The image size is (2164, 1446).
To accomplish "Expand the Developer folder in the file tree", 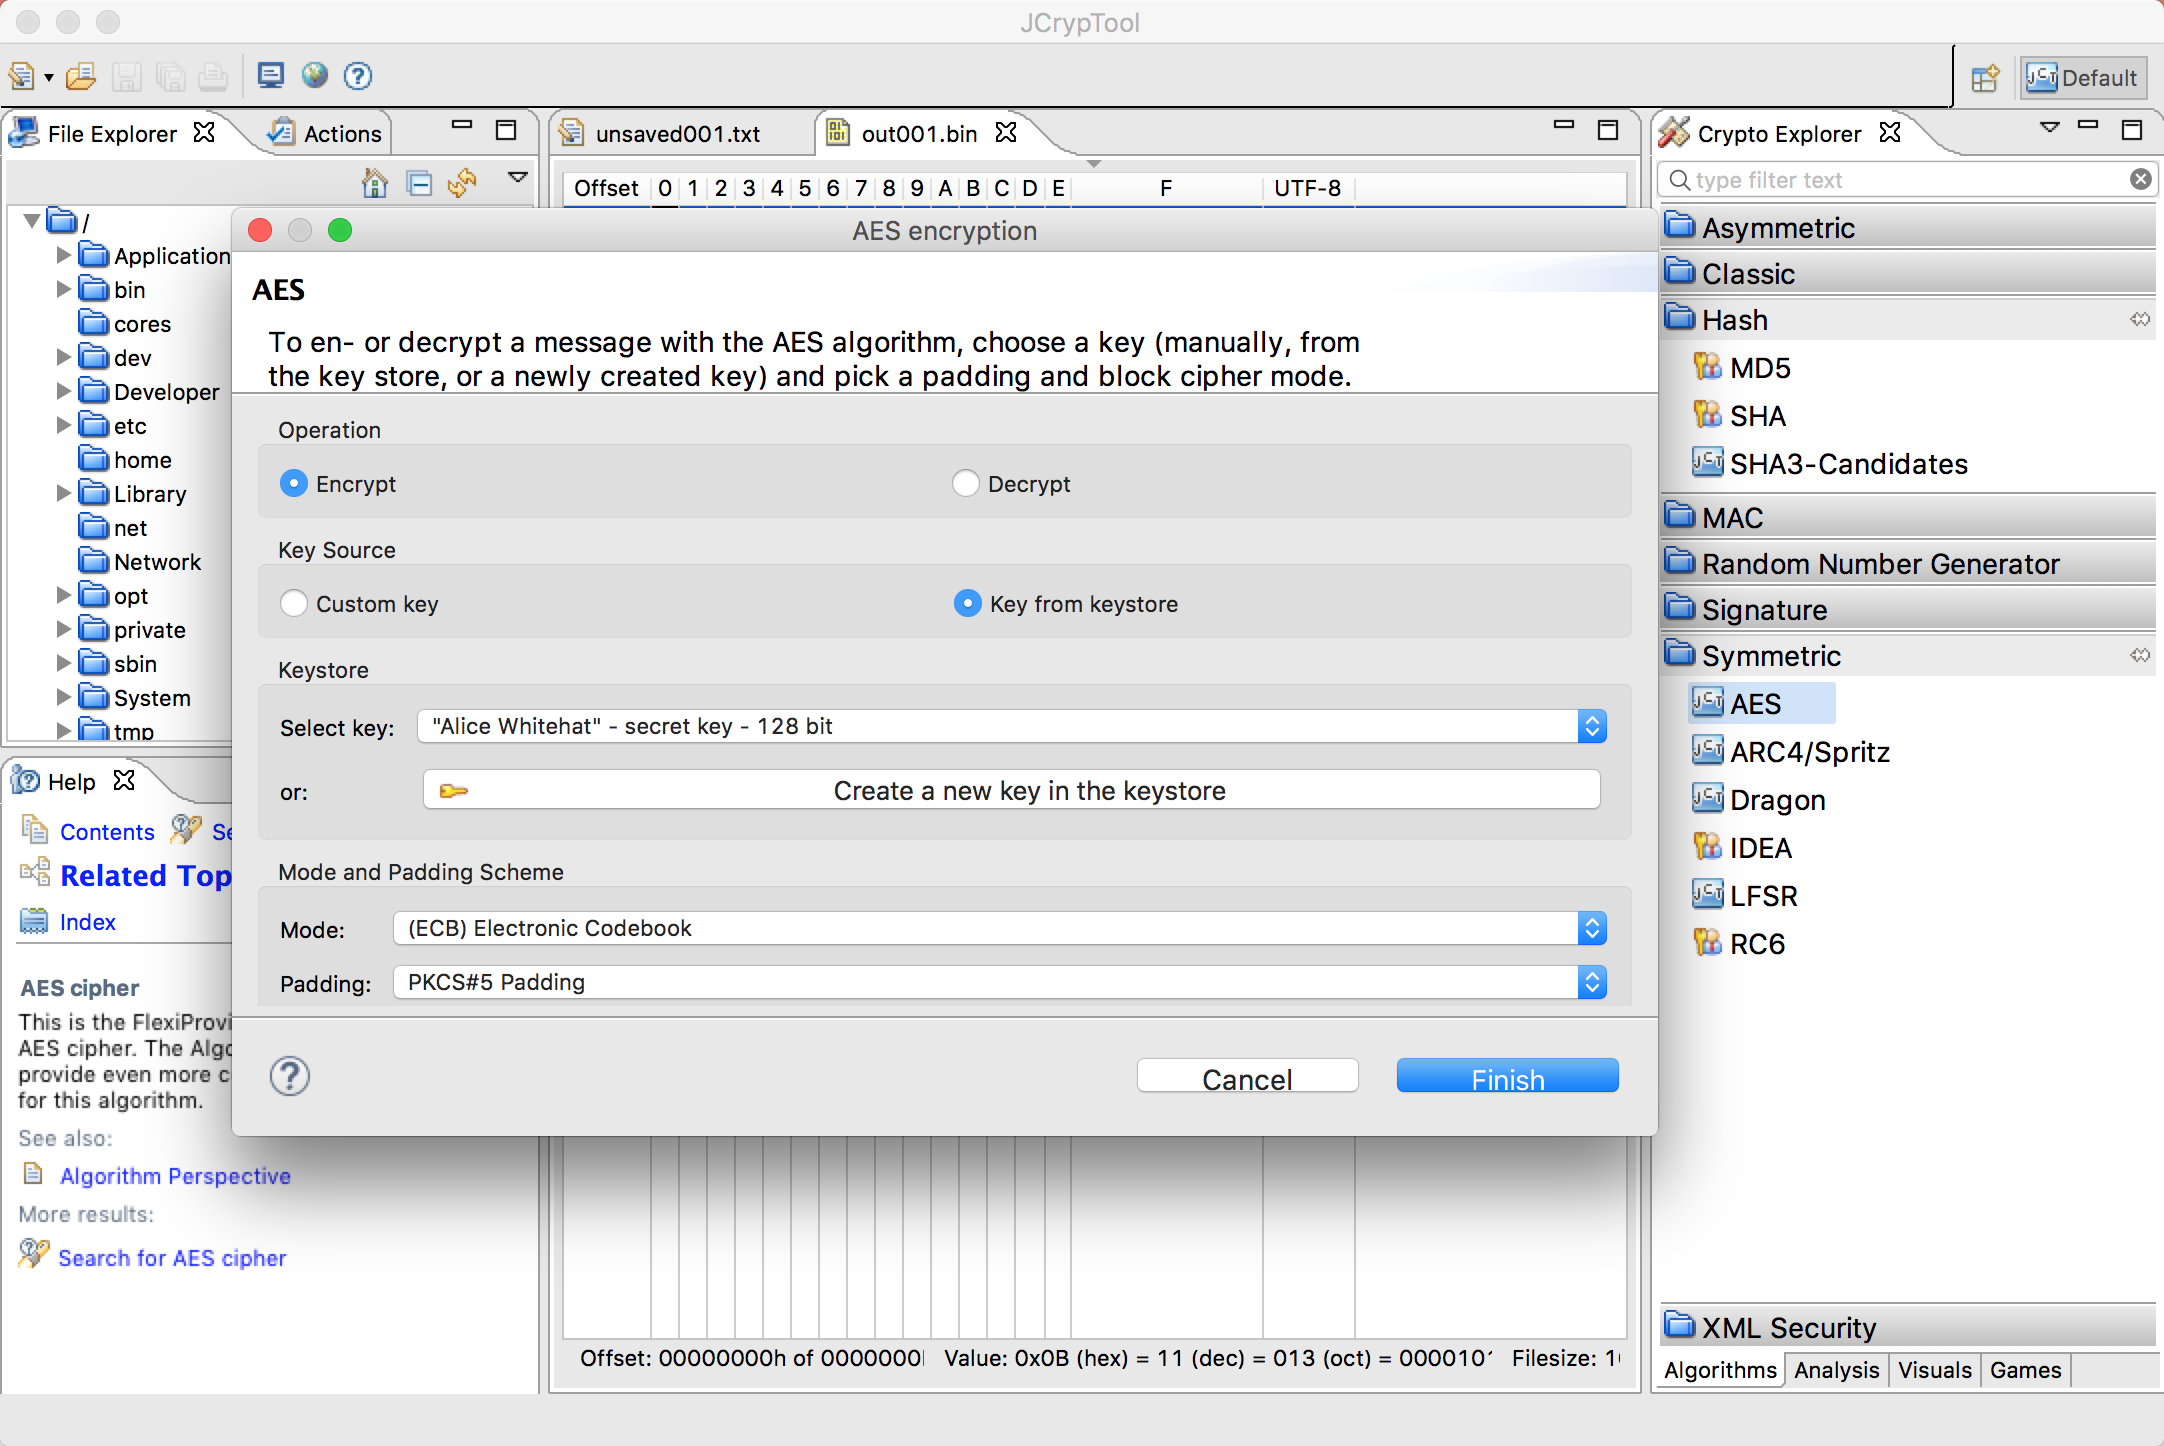I will point(64,392).
